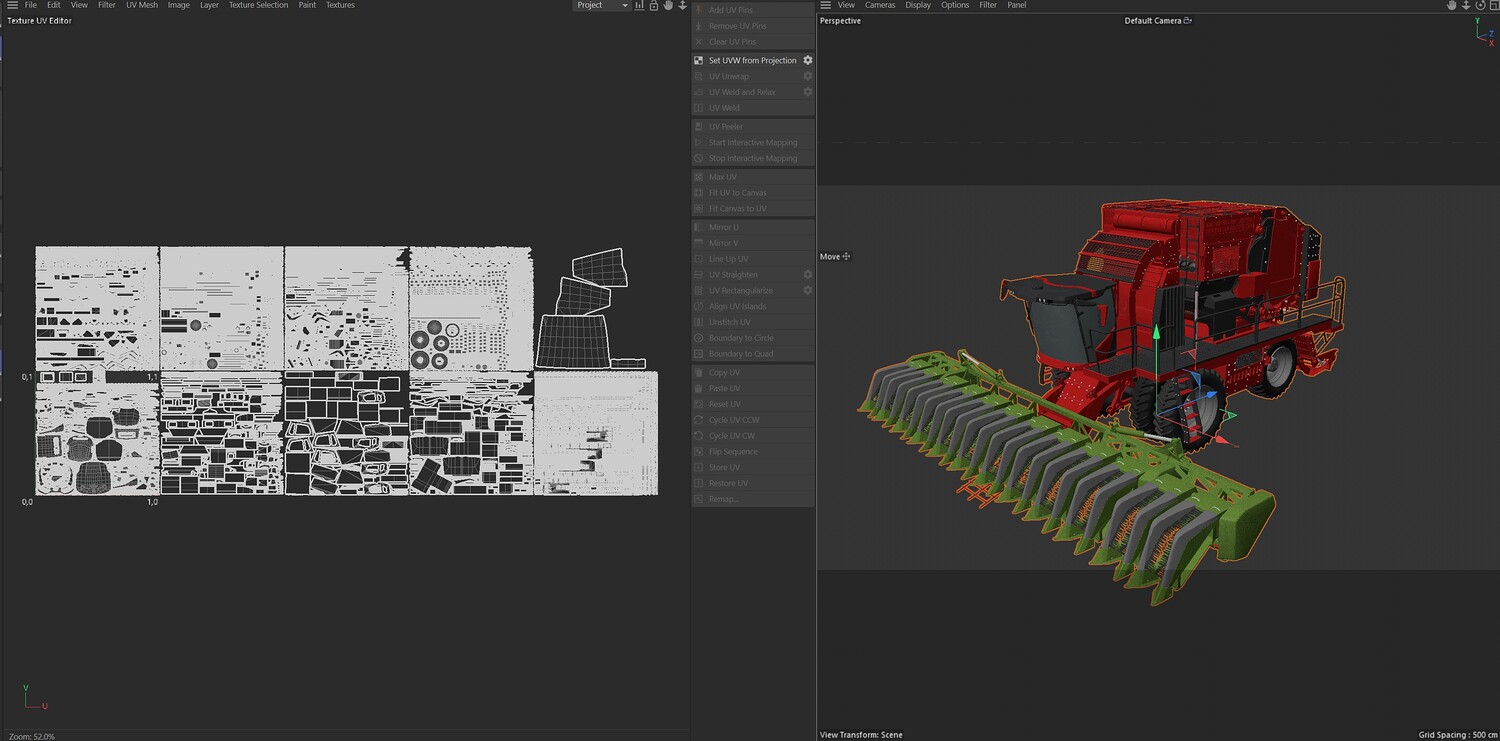Click the Cycle UV CCW icon

699,420
